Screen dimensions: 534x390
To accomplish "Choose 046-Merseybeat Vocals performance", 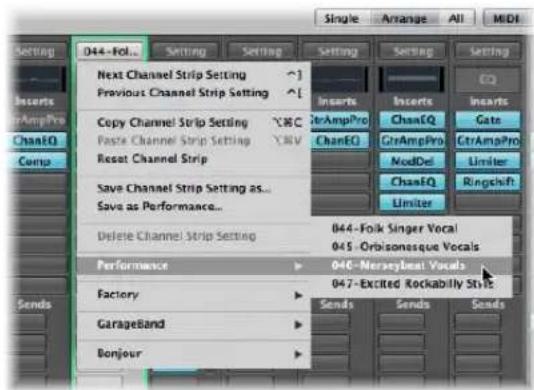I will [411, 265].
